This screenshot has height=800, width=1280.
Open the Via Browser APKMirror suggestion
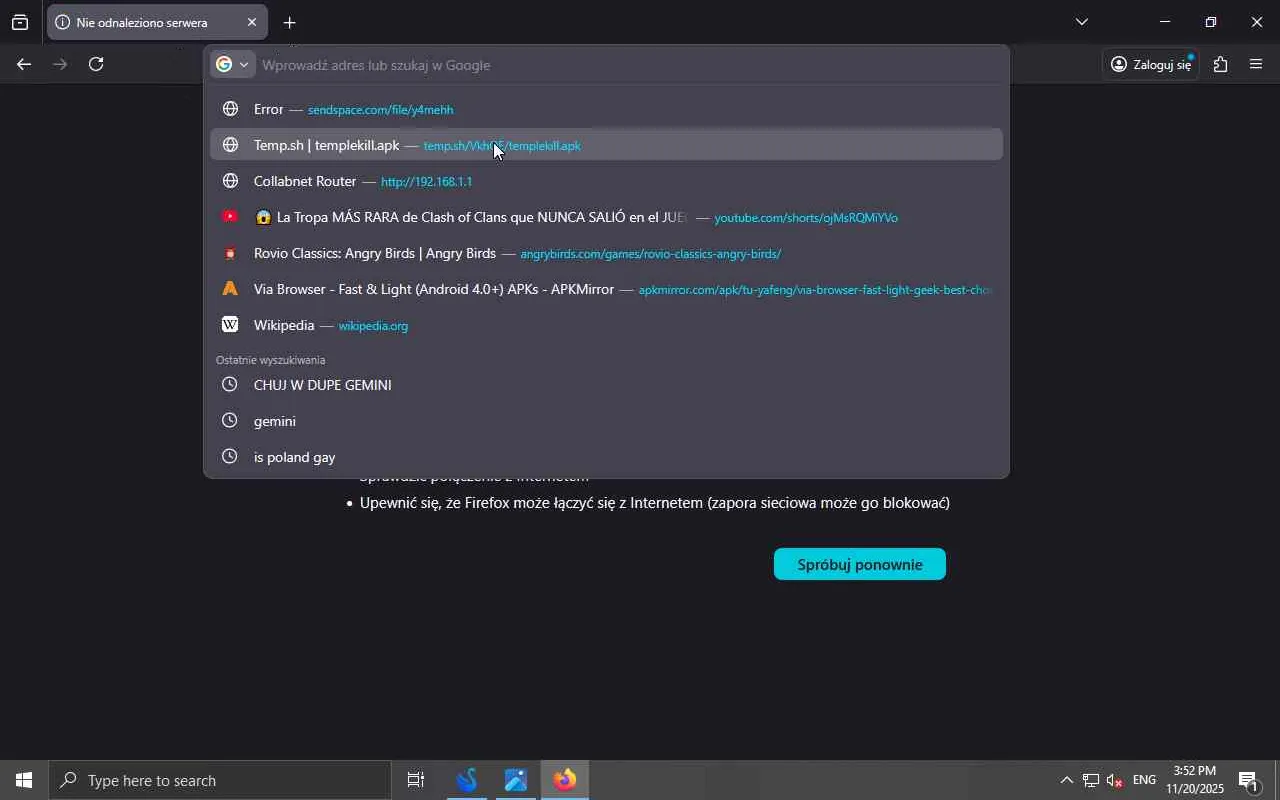tap(606, 289)
